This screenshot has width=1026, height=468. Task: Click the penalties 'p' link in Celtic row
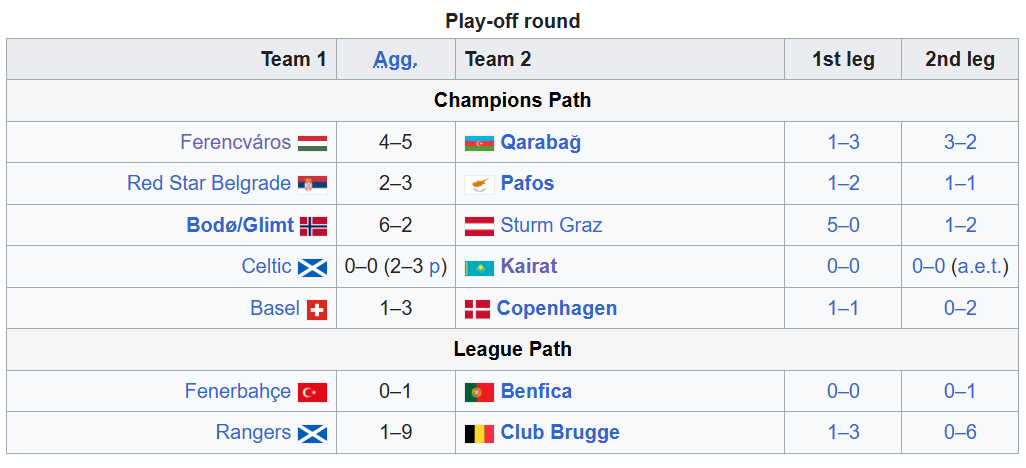[434, 267]
